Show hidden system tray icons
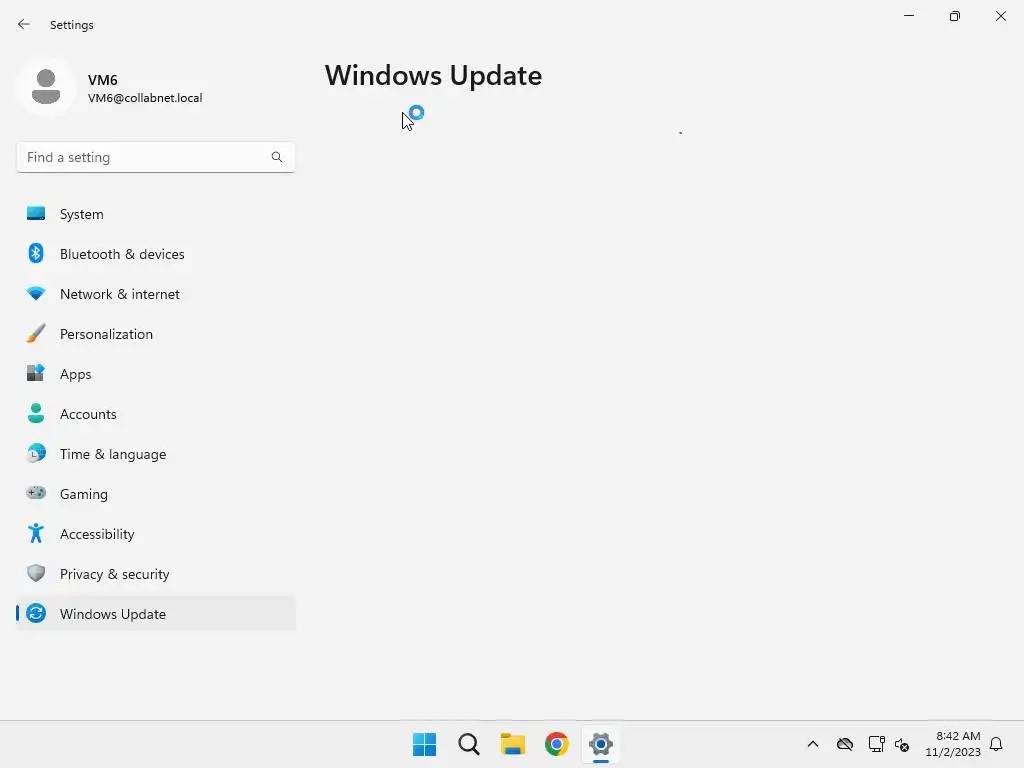This screenshot has width=1024, height=768. (x=813, y=744)
